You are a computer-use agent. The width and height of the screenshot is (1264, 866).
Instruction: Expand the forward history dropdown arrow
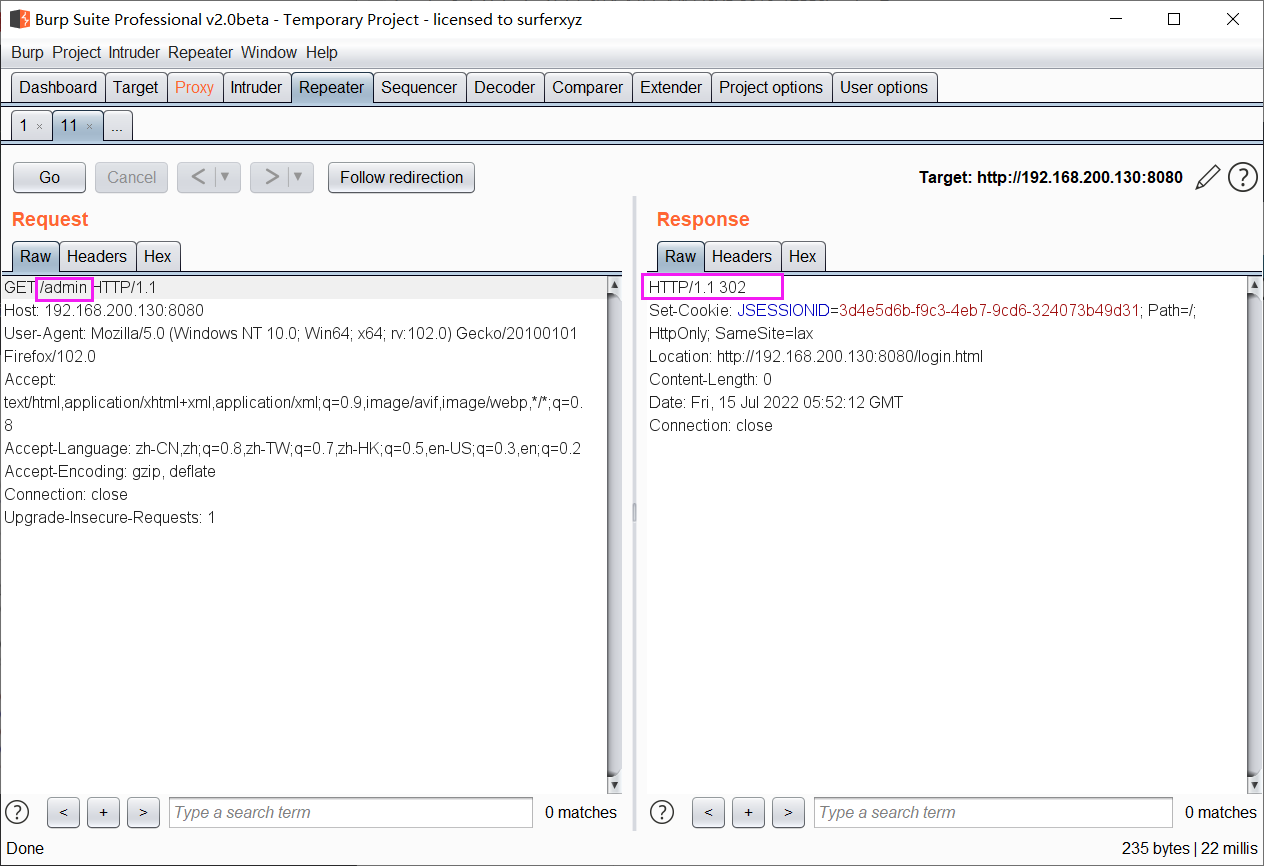point(299,177)
